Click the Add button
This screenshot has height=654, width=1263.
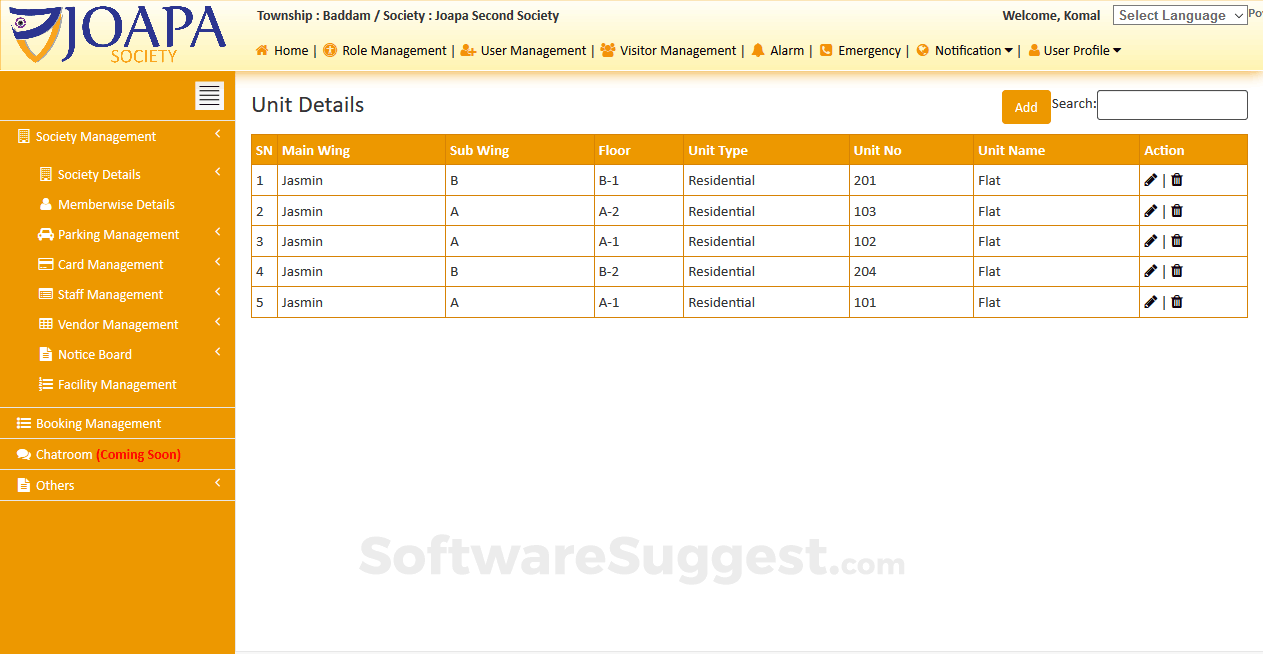(1026, 106)
